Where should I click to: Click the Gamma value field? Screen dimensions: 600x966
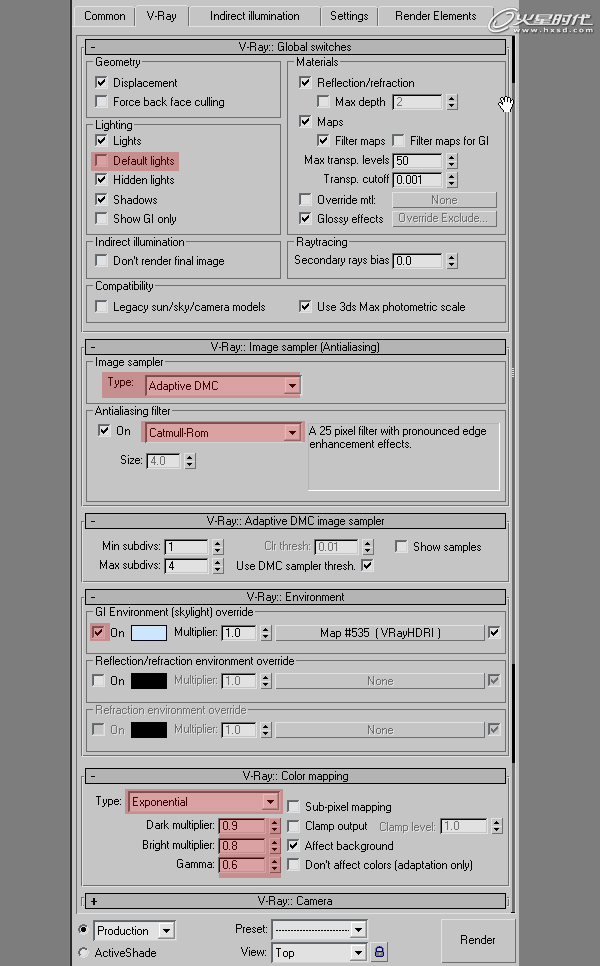243,865
